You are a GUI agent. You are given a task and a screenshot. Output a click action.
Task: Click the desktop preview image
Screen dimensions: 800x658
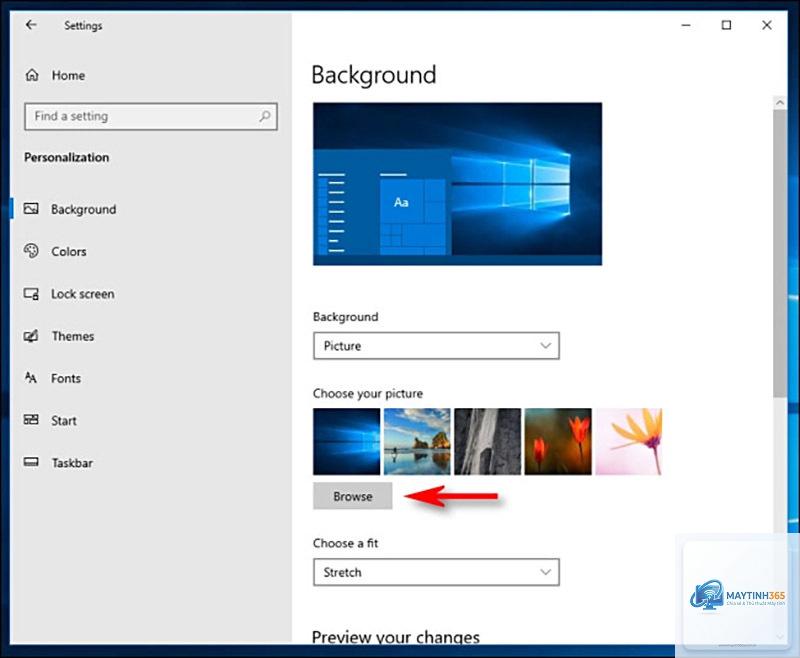coord(458,184)
